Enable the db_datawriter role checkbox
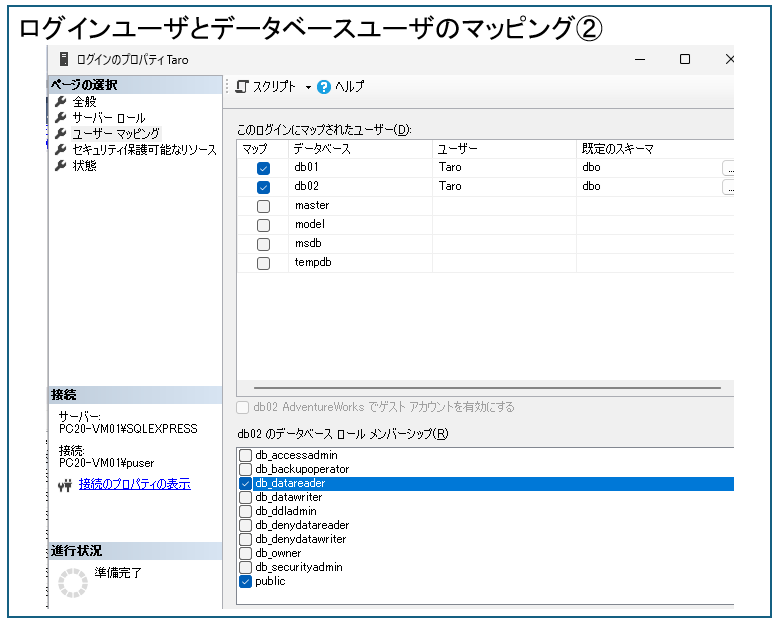The height and width of the screenshot is (622, 777). coord(245,497)
